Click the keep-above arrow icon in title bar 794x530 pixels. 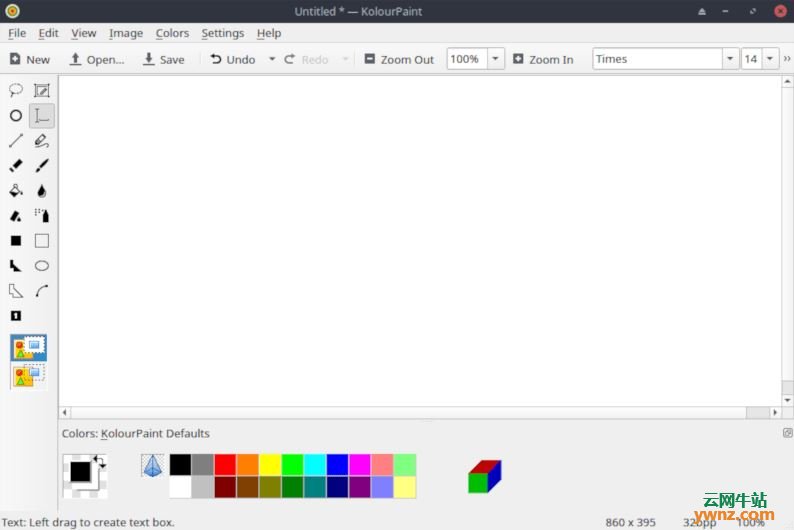tap(702, 11)
